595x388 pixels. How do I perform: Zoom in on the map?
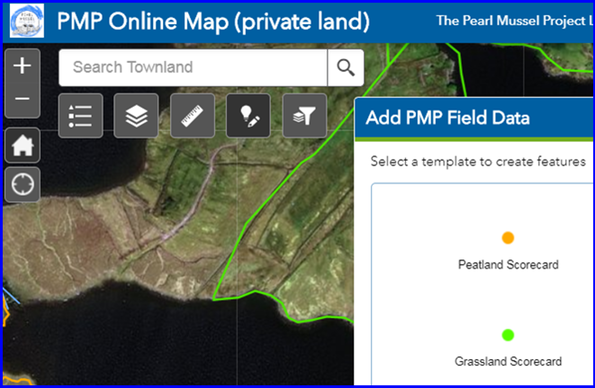[x=22, y=66]
